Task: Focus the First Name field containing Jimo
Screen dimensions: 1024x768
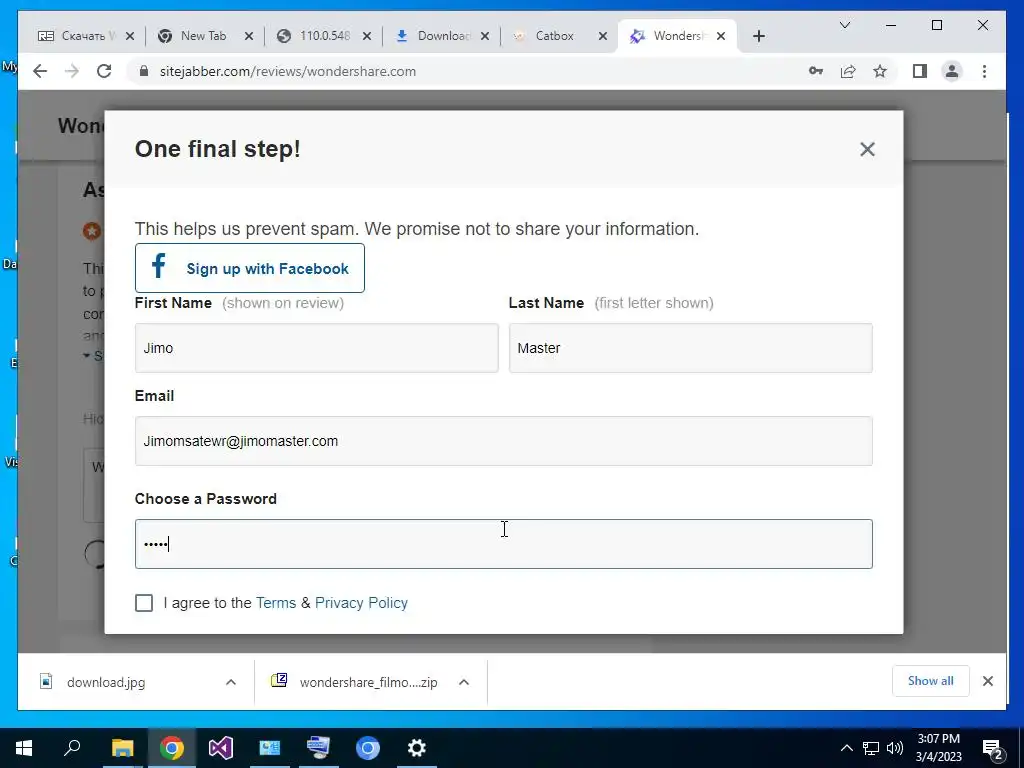Action: [317, 348]
